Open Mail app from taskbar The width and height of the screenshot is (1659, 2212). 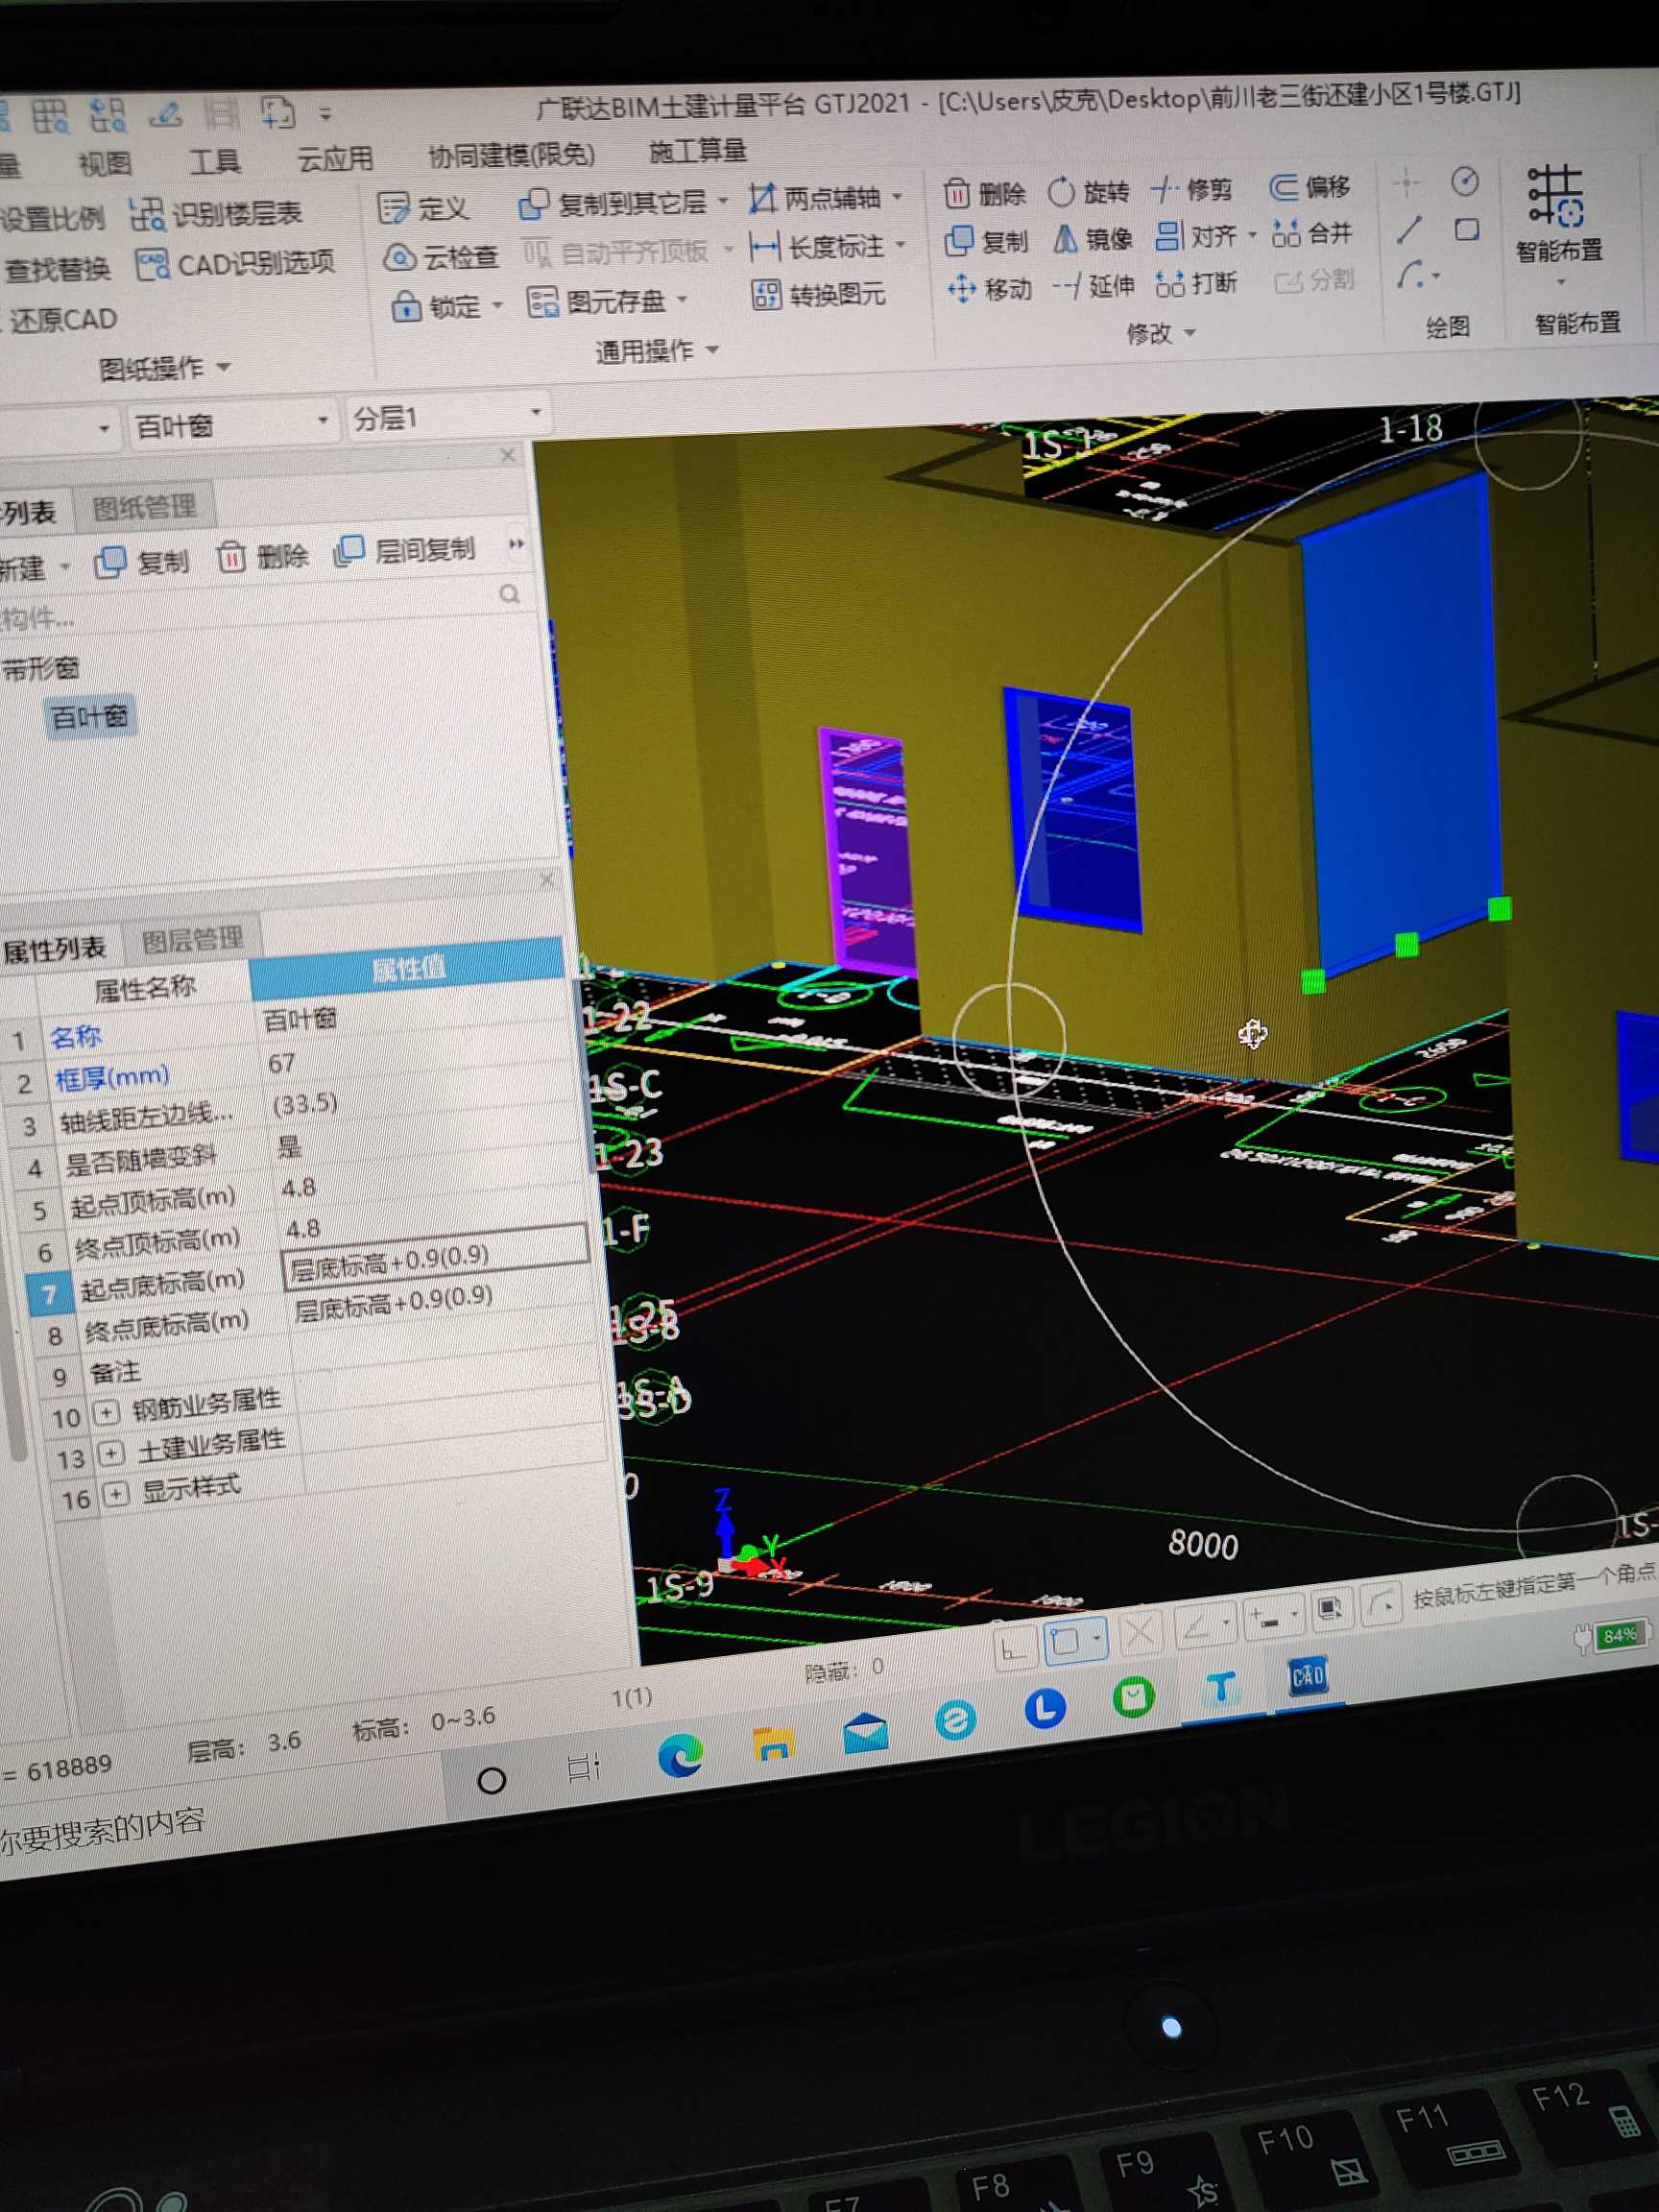(866, 1733)
